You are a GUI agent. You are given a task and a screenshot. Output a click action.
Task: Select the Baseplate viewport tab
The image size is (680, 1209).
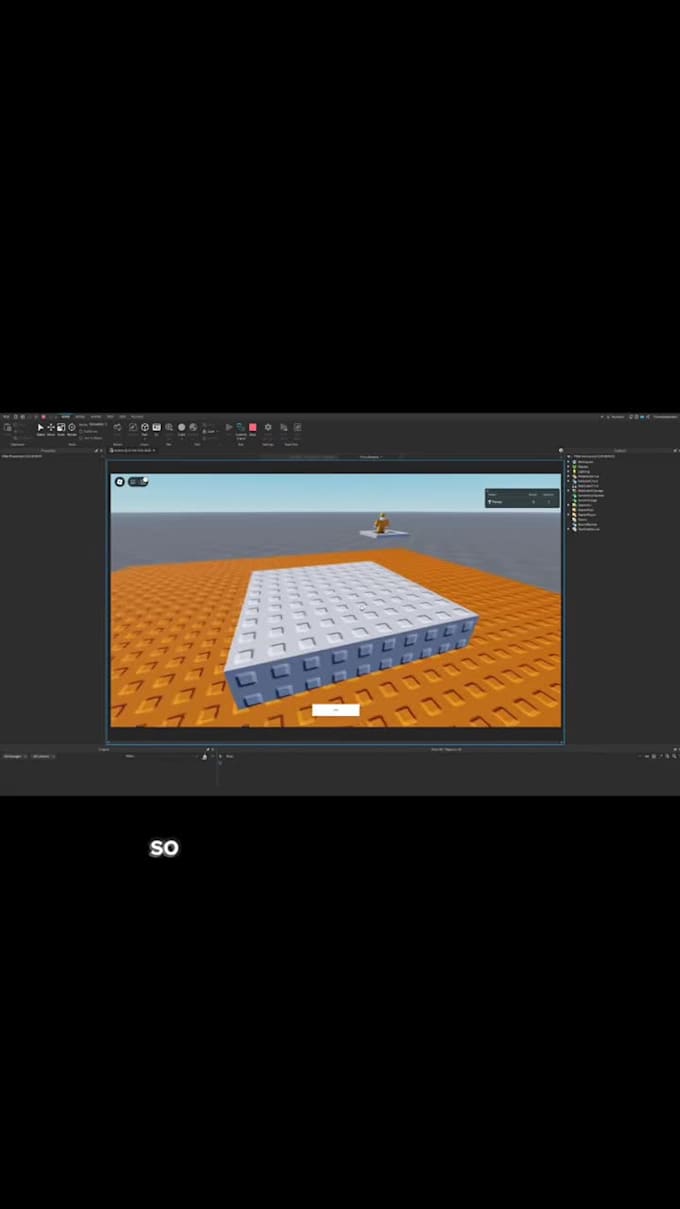point(133,451)
